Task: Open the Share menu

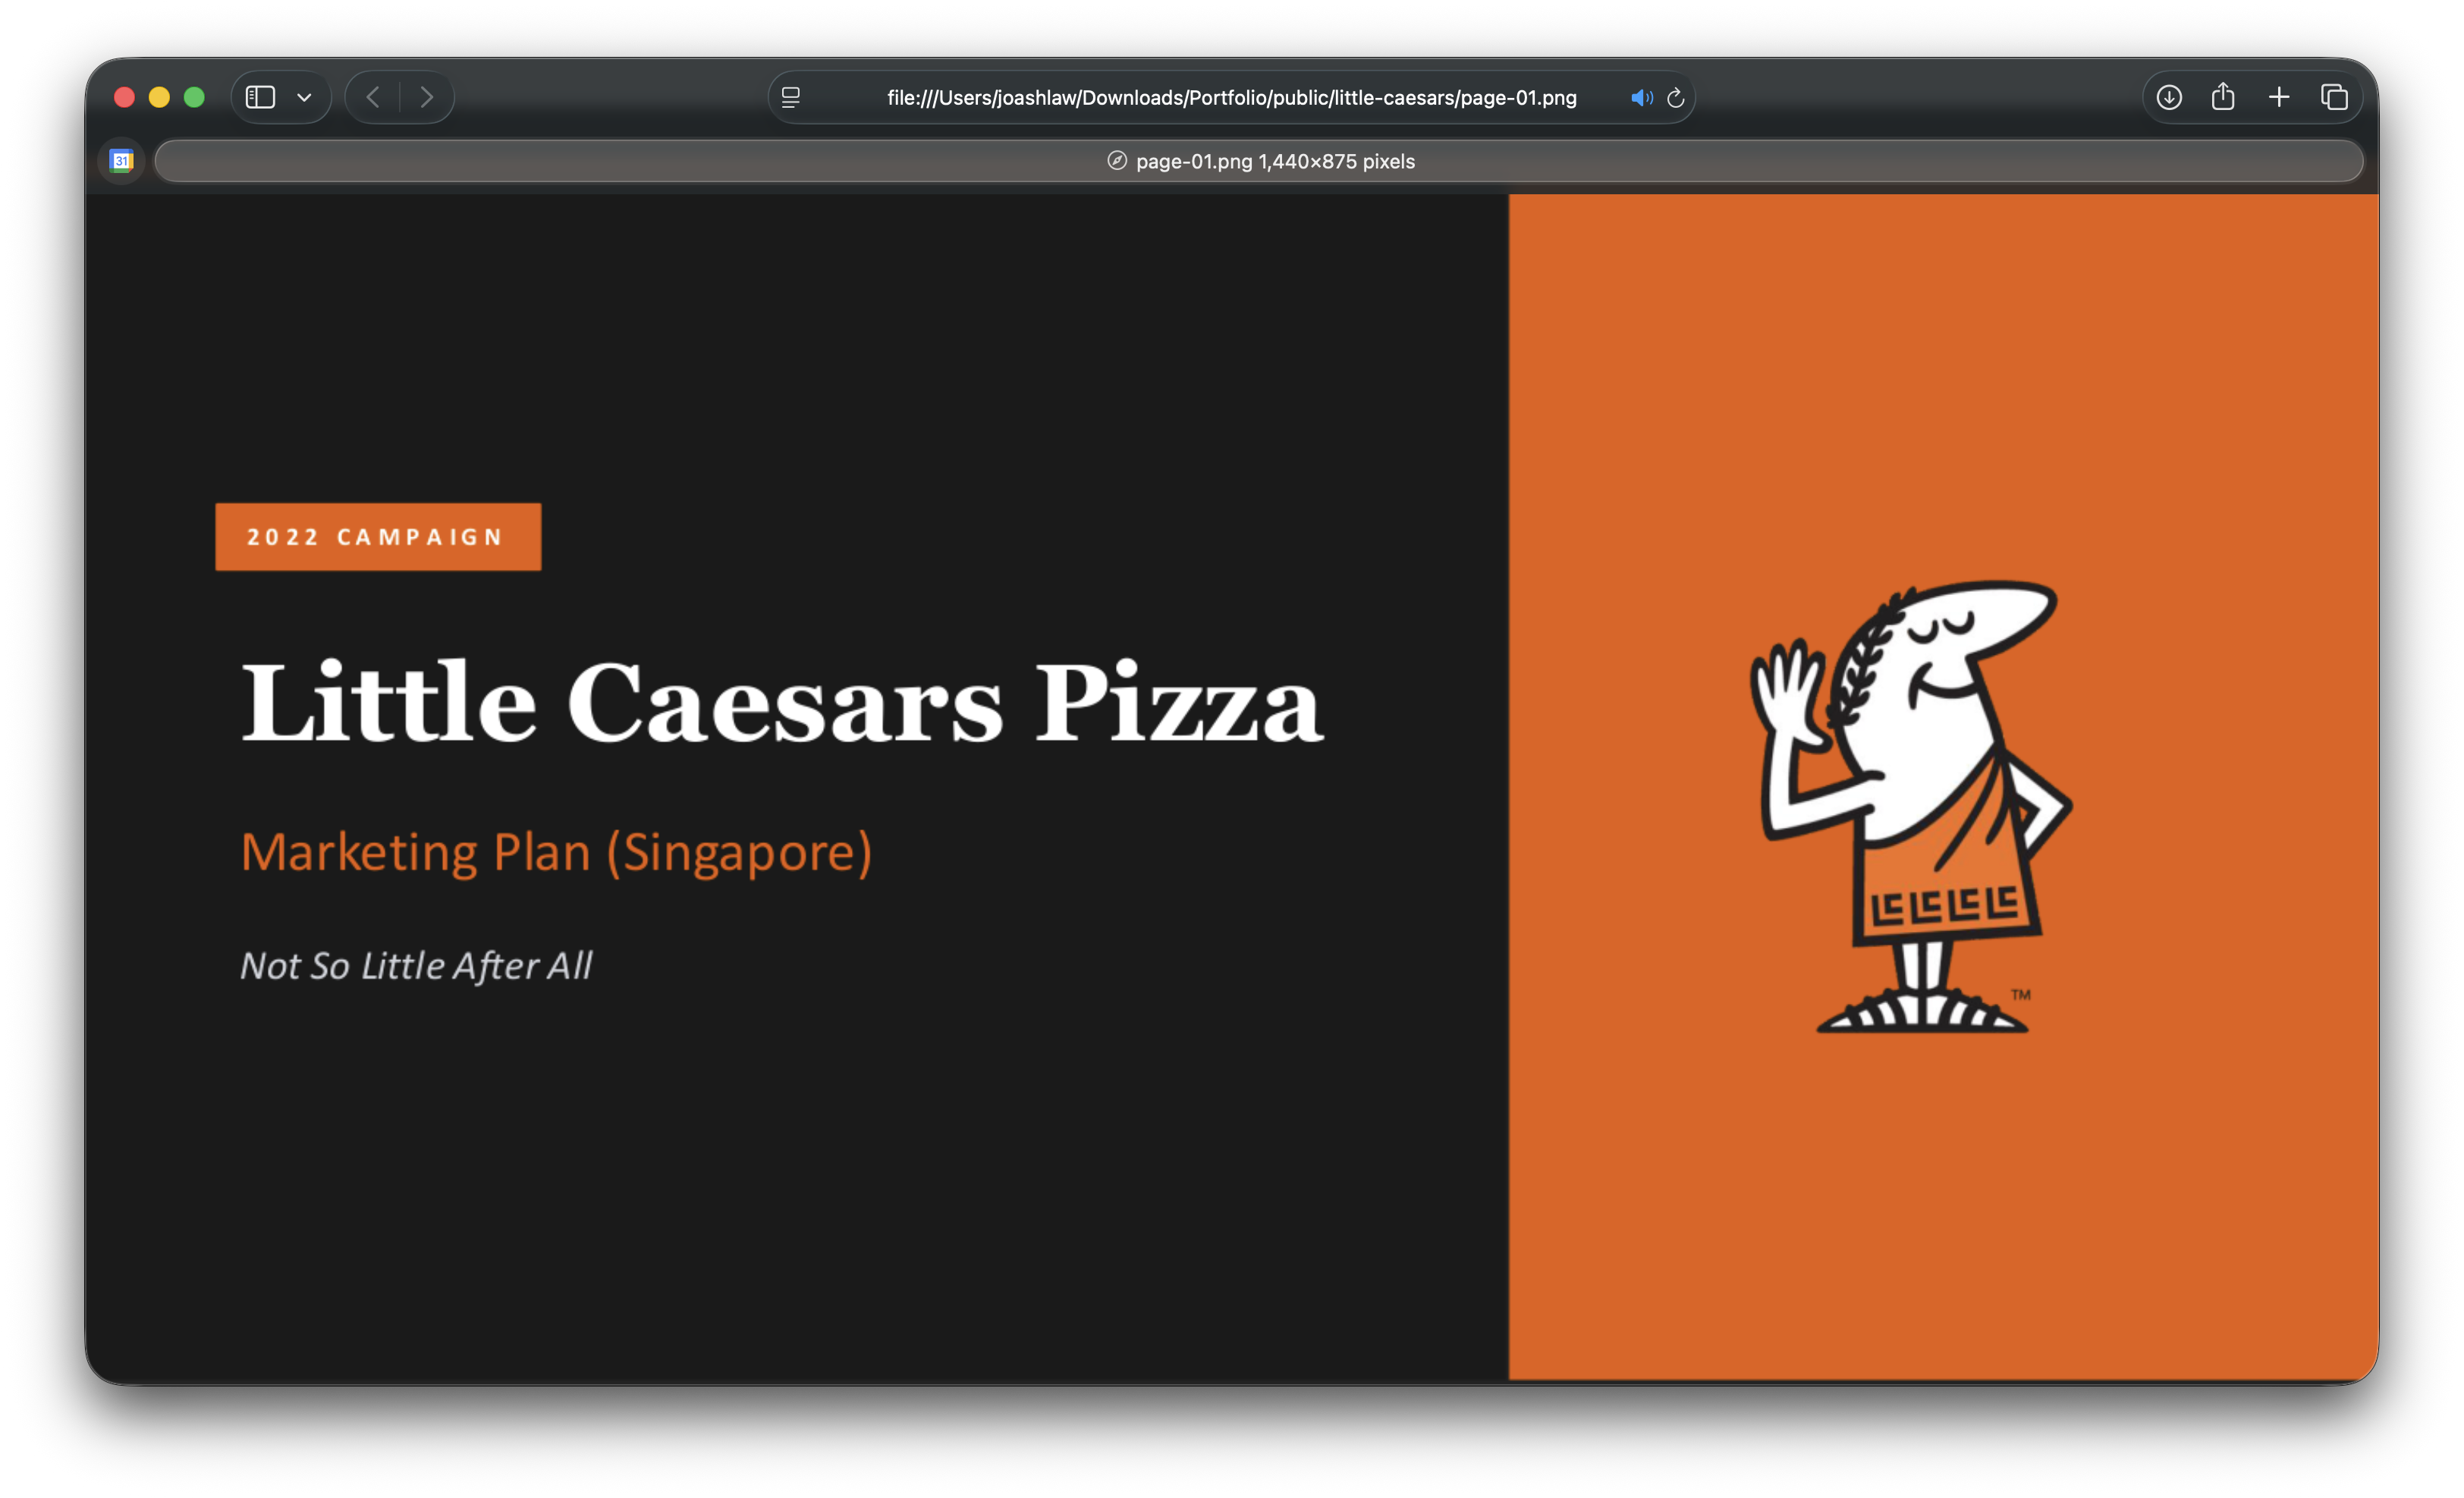Action: pyautogui.click(x=2223, y=97)
